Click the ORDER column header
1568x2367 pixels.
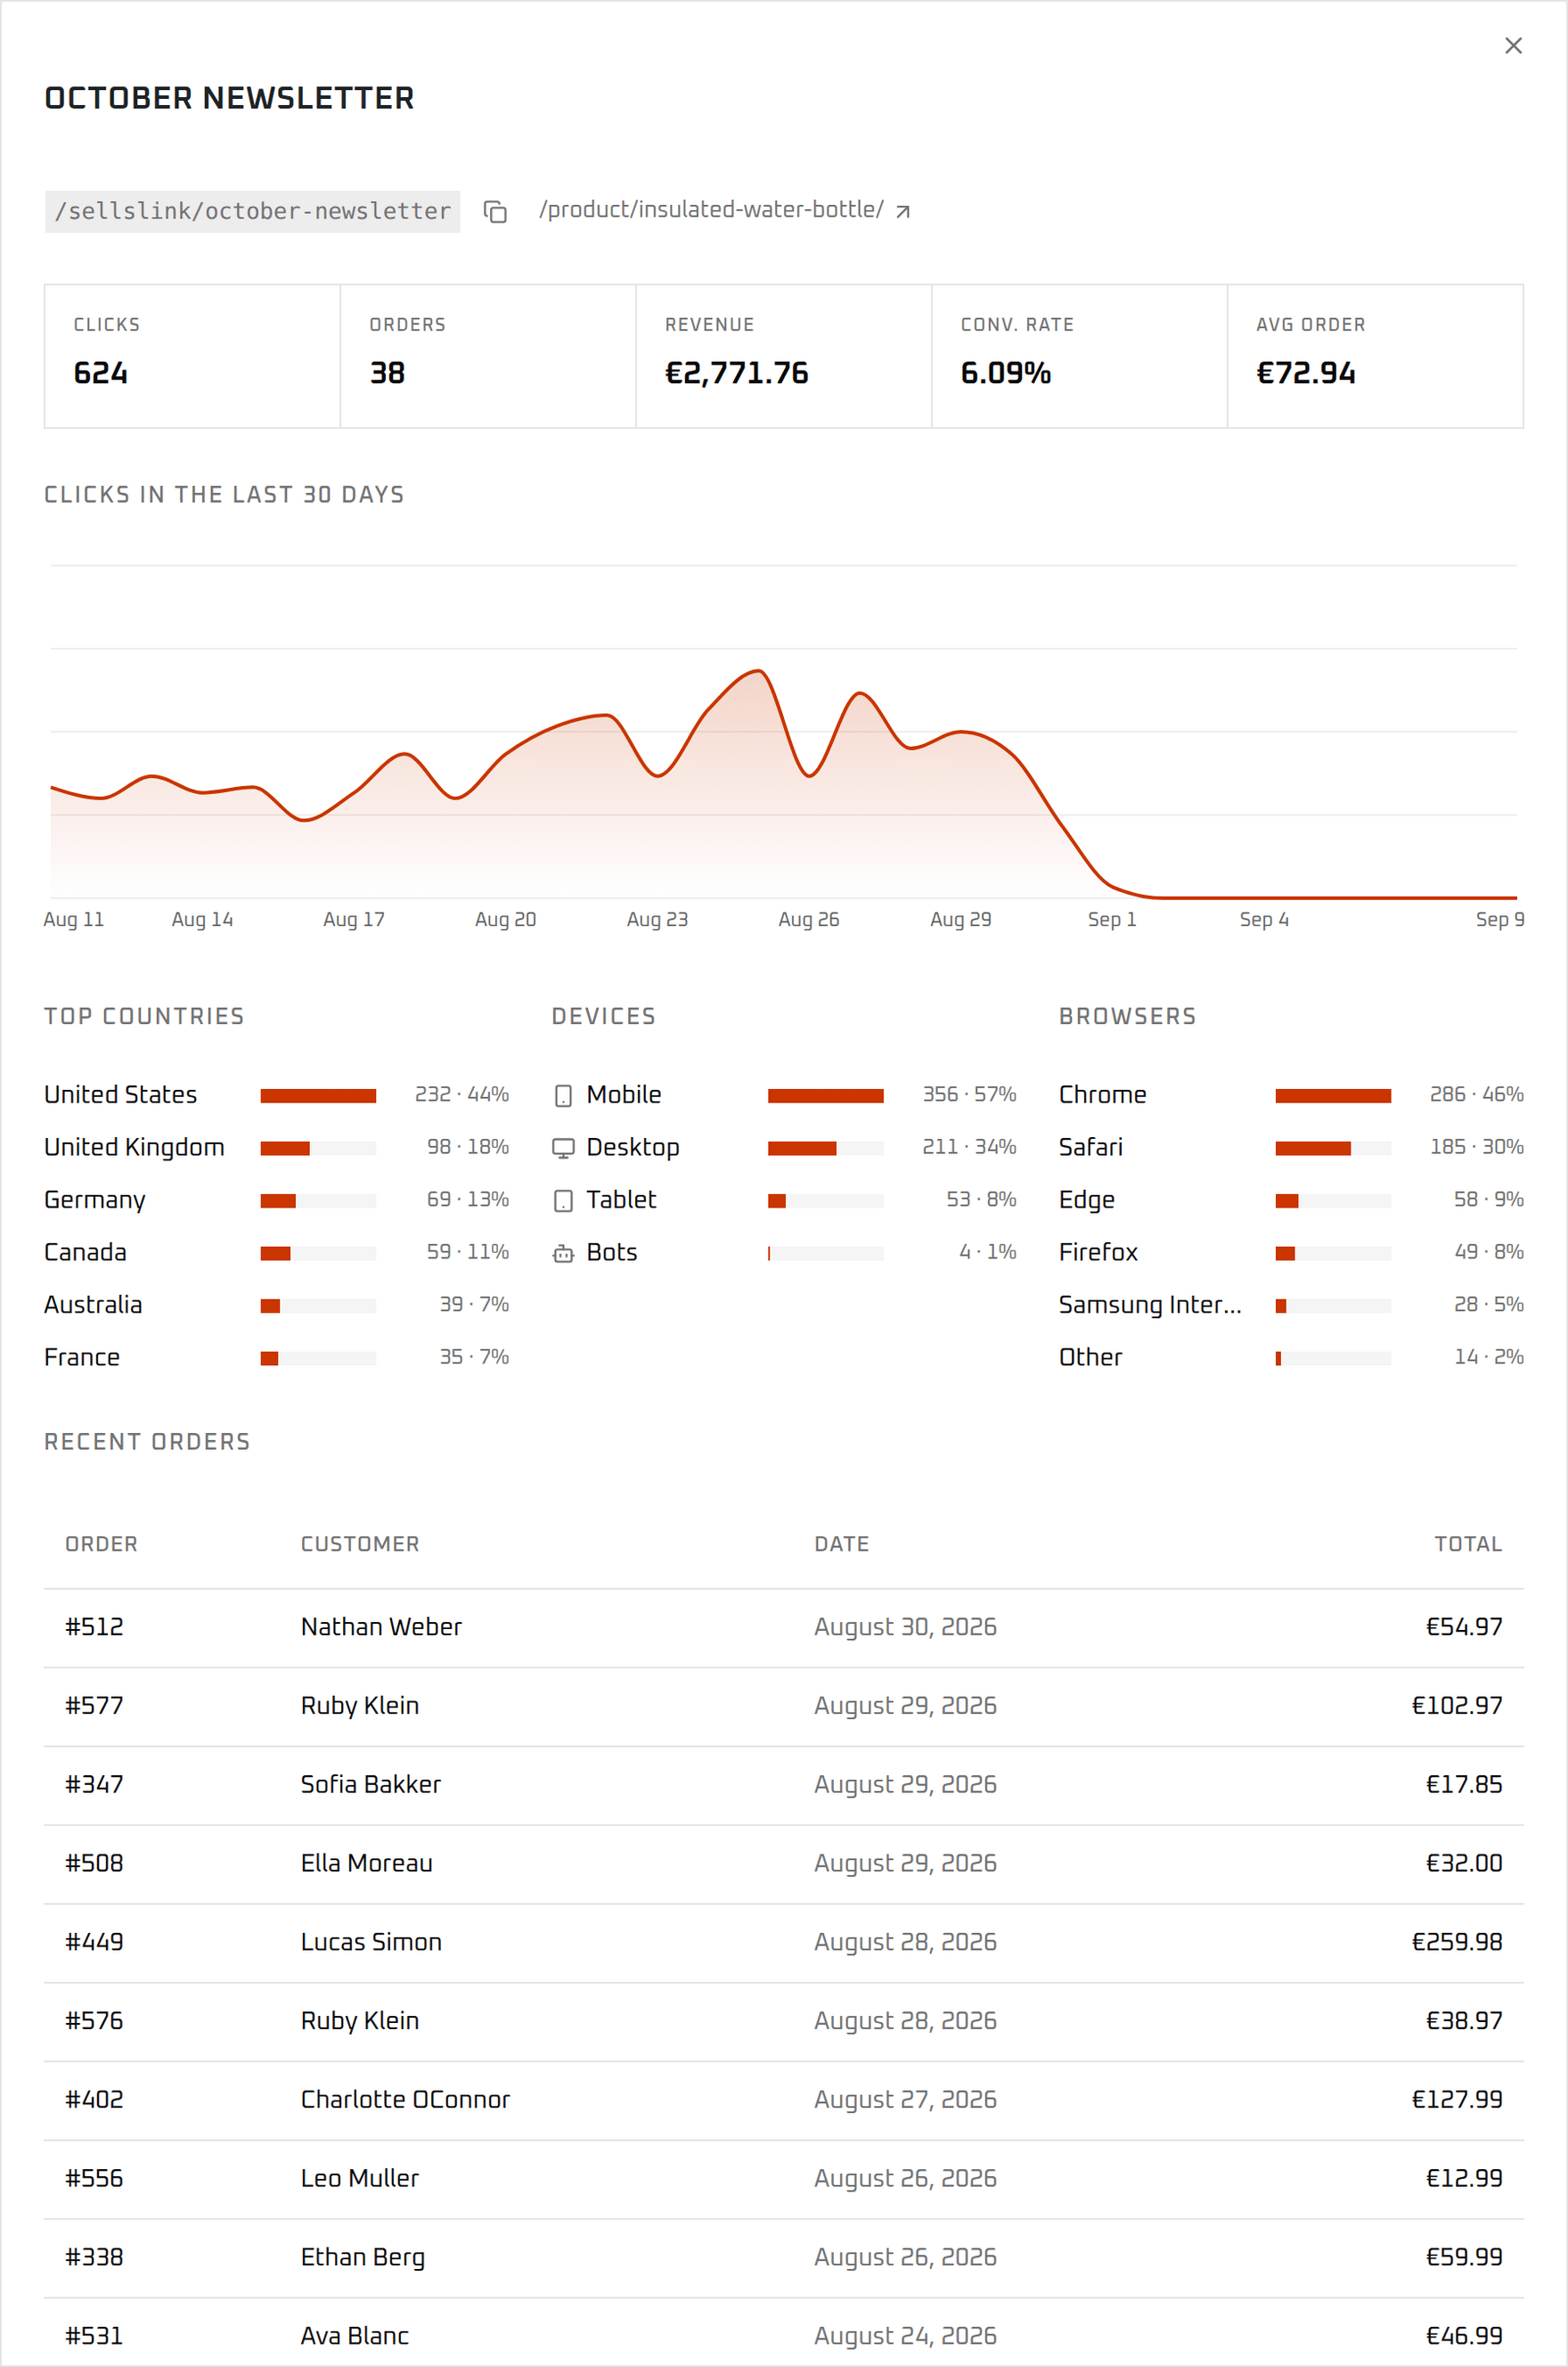[101, 1544]
